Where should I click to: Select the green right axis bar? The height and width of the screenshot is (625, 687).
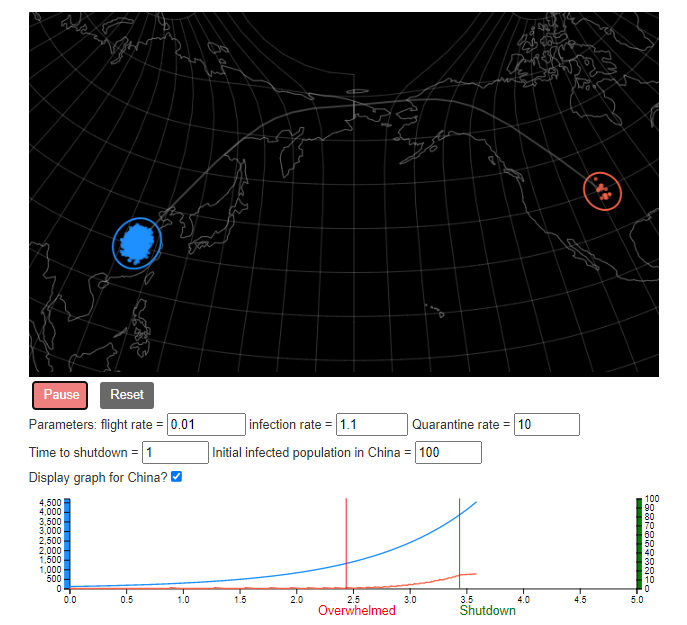click(x=639, y=543)
